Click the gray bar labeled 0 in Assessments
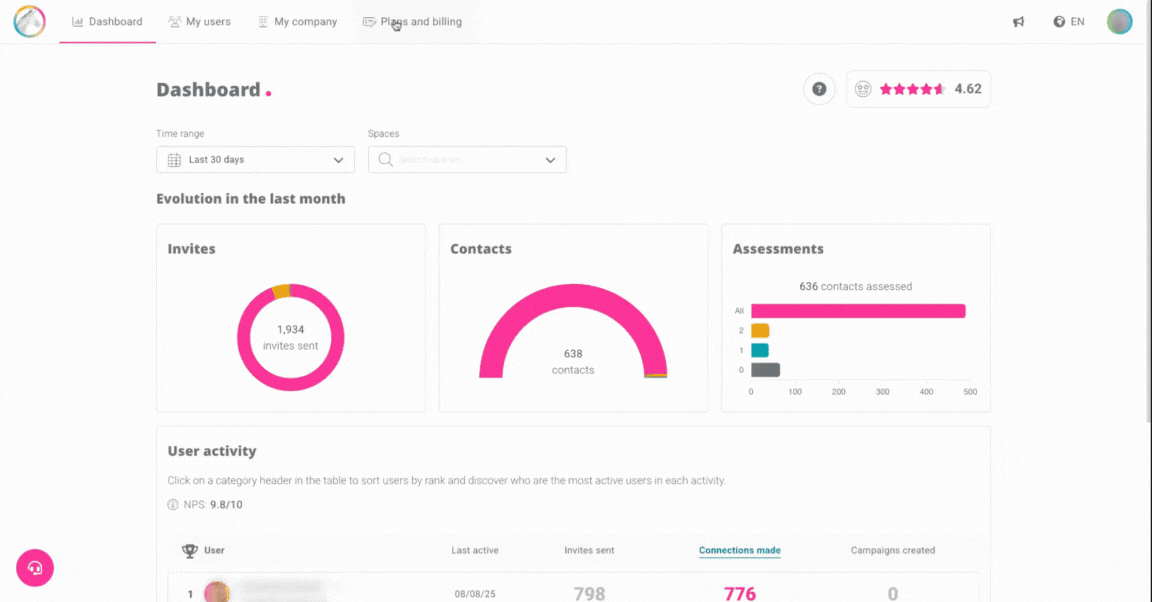 click(766, 370)
